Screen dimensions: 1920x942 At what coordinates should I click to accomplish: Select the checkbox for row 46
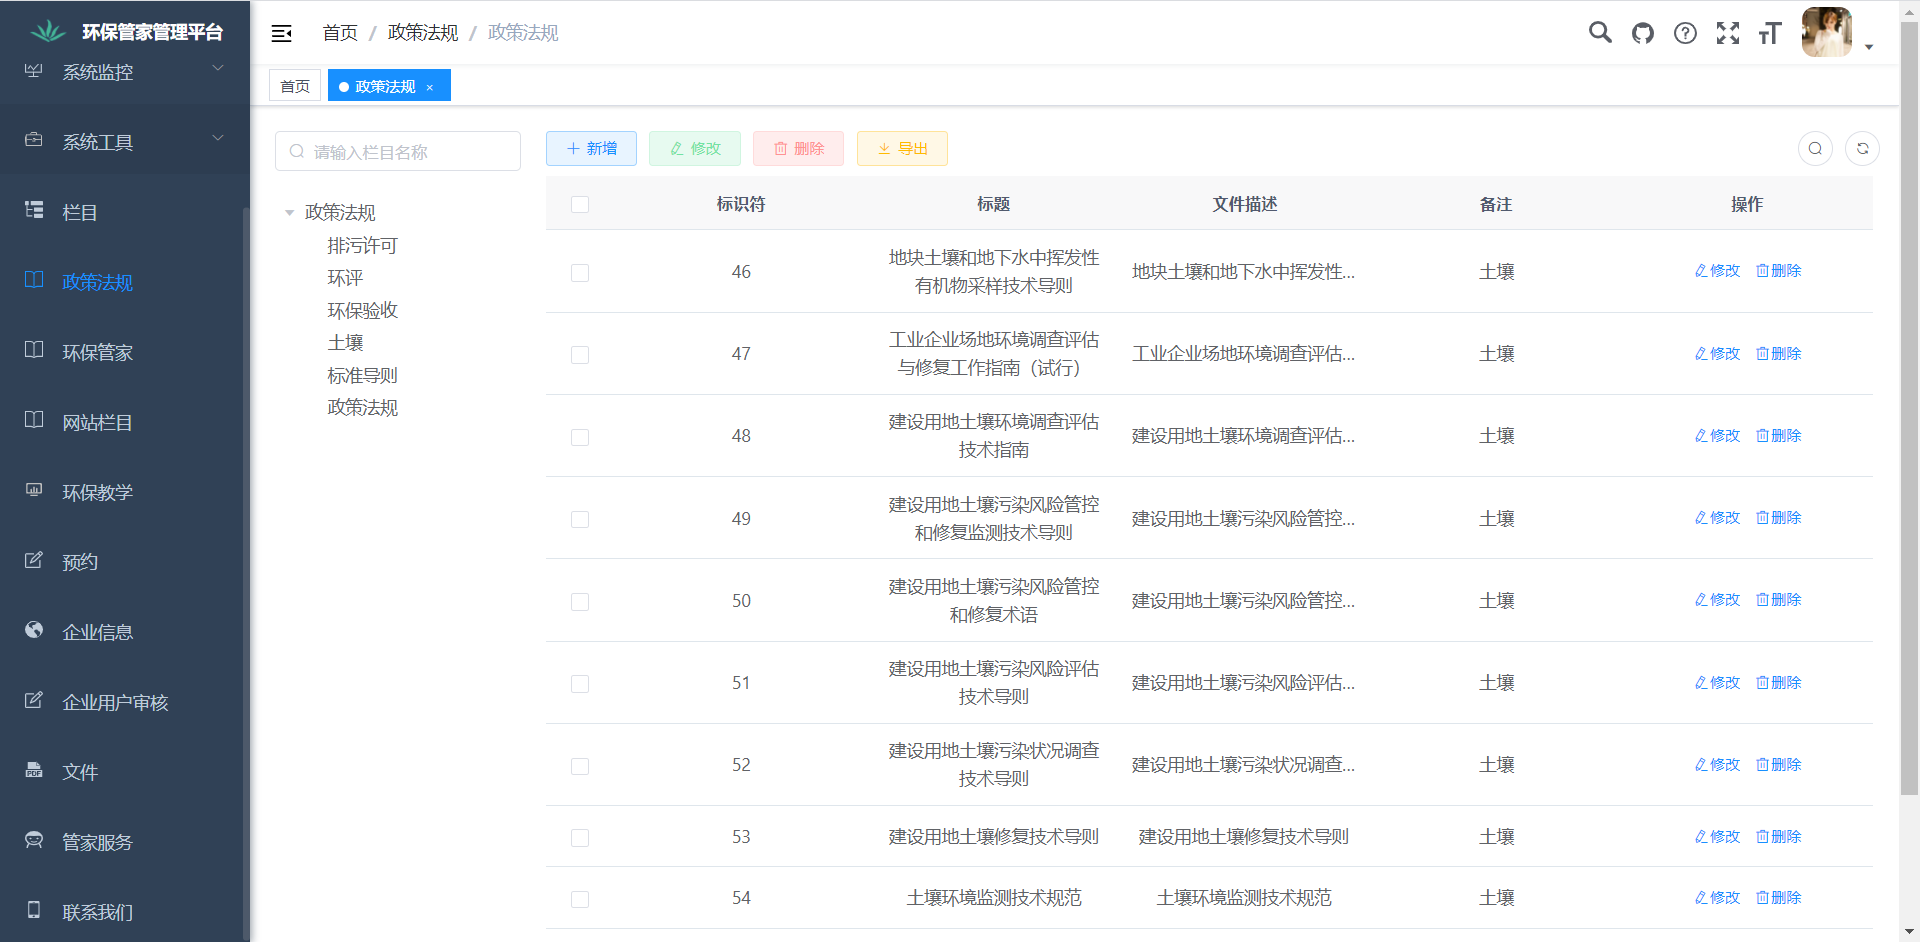580,272
